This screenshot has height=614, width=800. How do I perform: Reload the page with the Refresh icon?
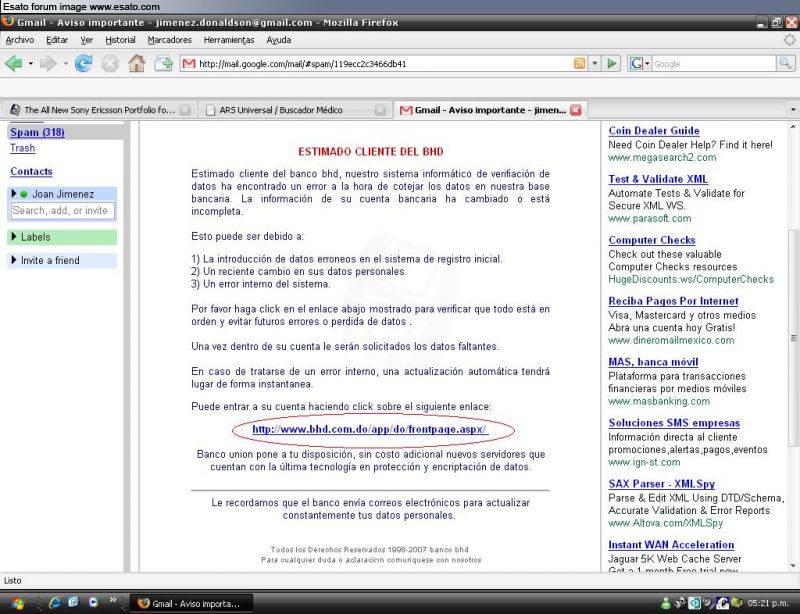(x=84, y=63)
